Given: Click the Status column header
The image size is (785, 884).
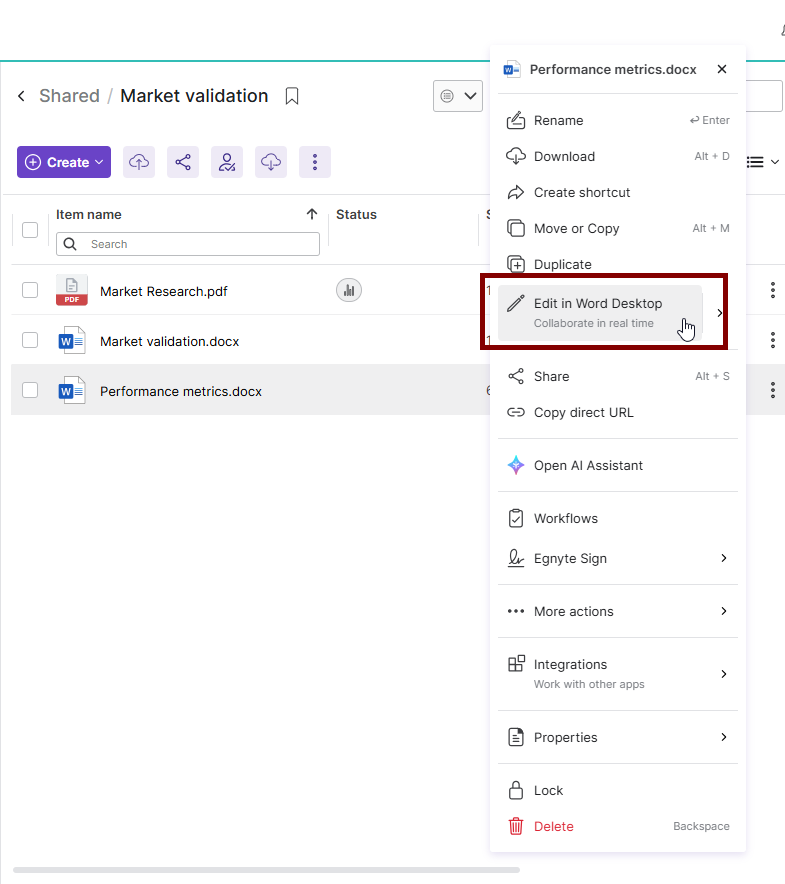Looking at the screenshot, I should [356, 215].
